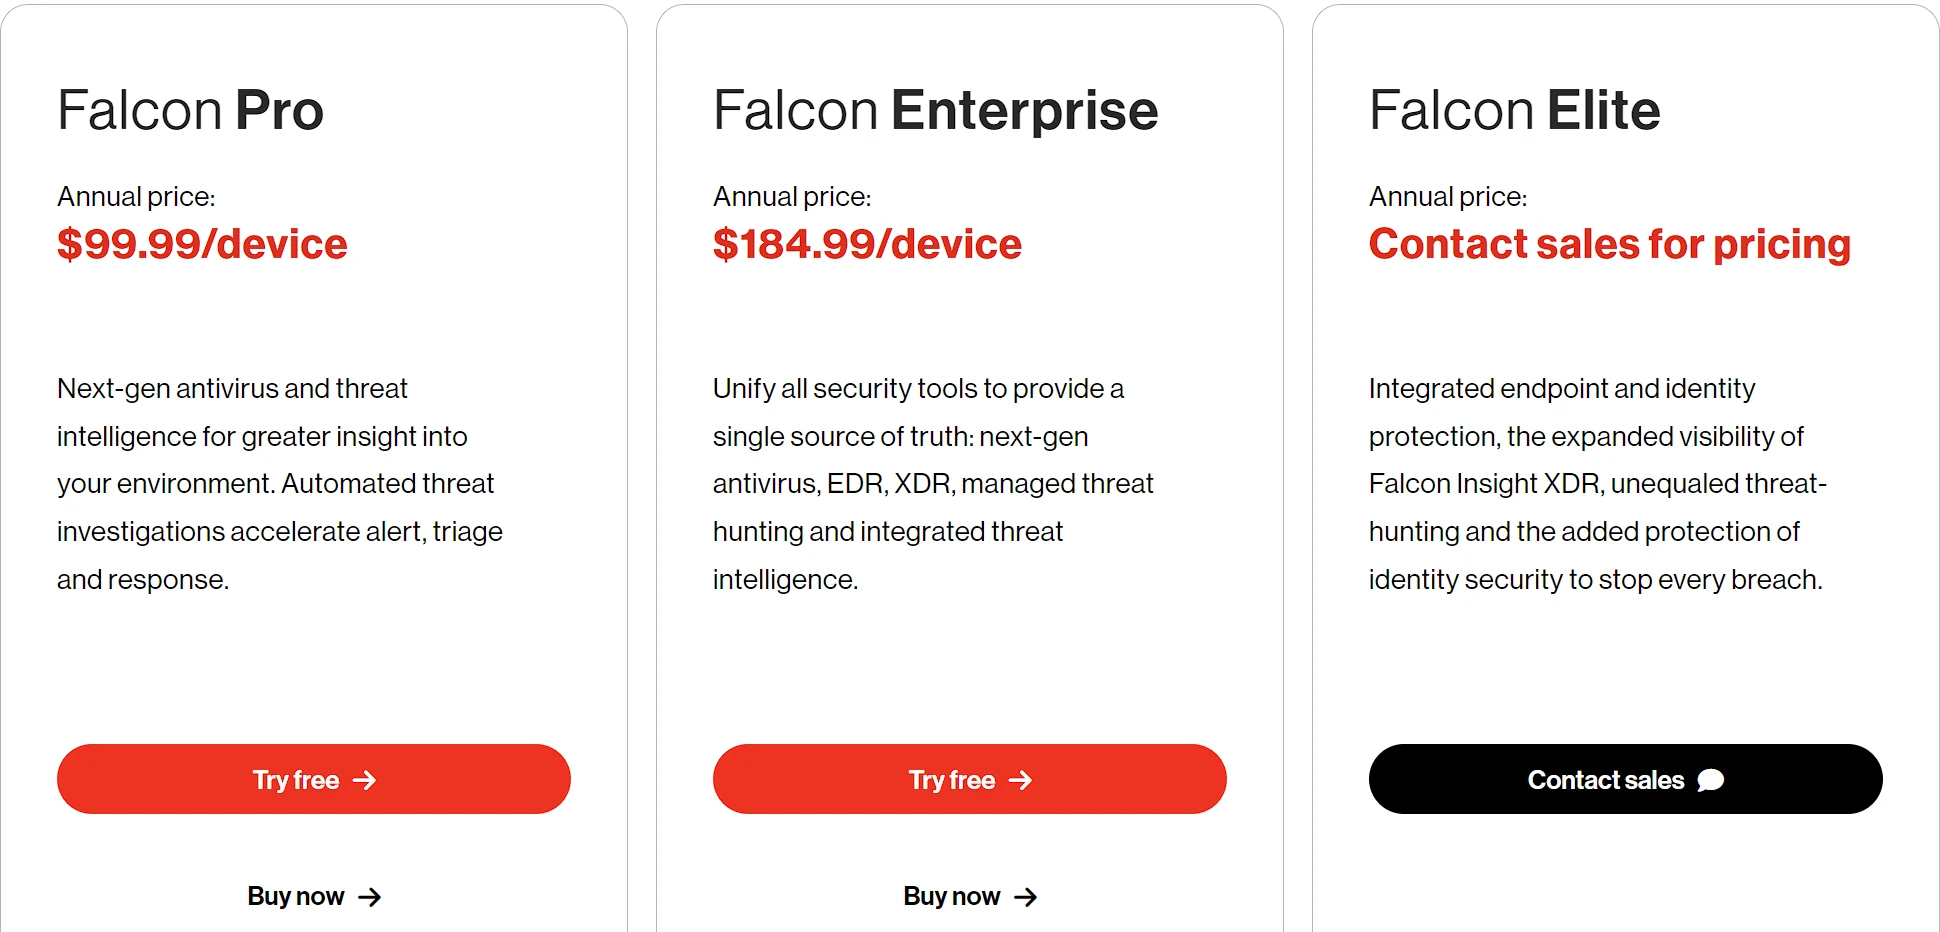
Task: Click the arrow beside Falcon Pro's Buy now
Action: pos(370,897)
